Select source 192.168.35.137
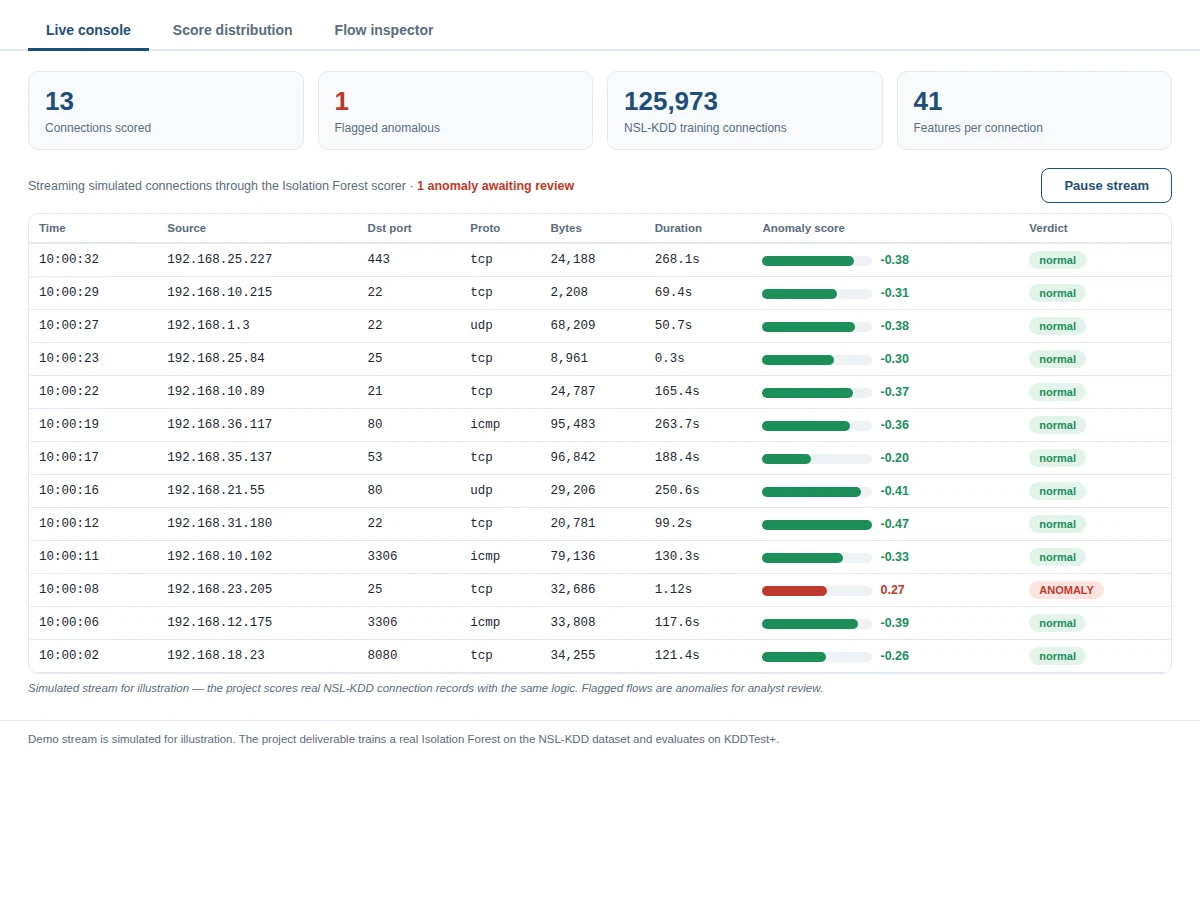Image resolution: width=1200 pixels, height=900 pixels. pyautogui.click(x=220, y=458)
